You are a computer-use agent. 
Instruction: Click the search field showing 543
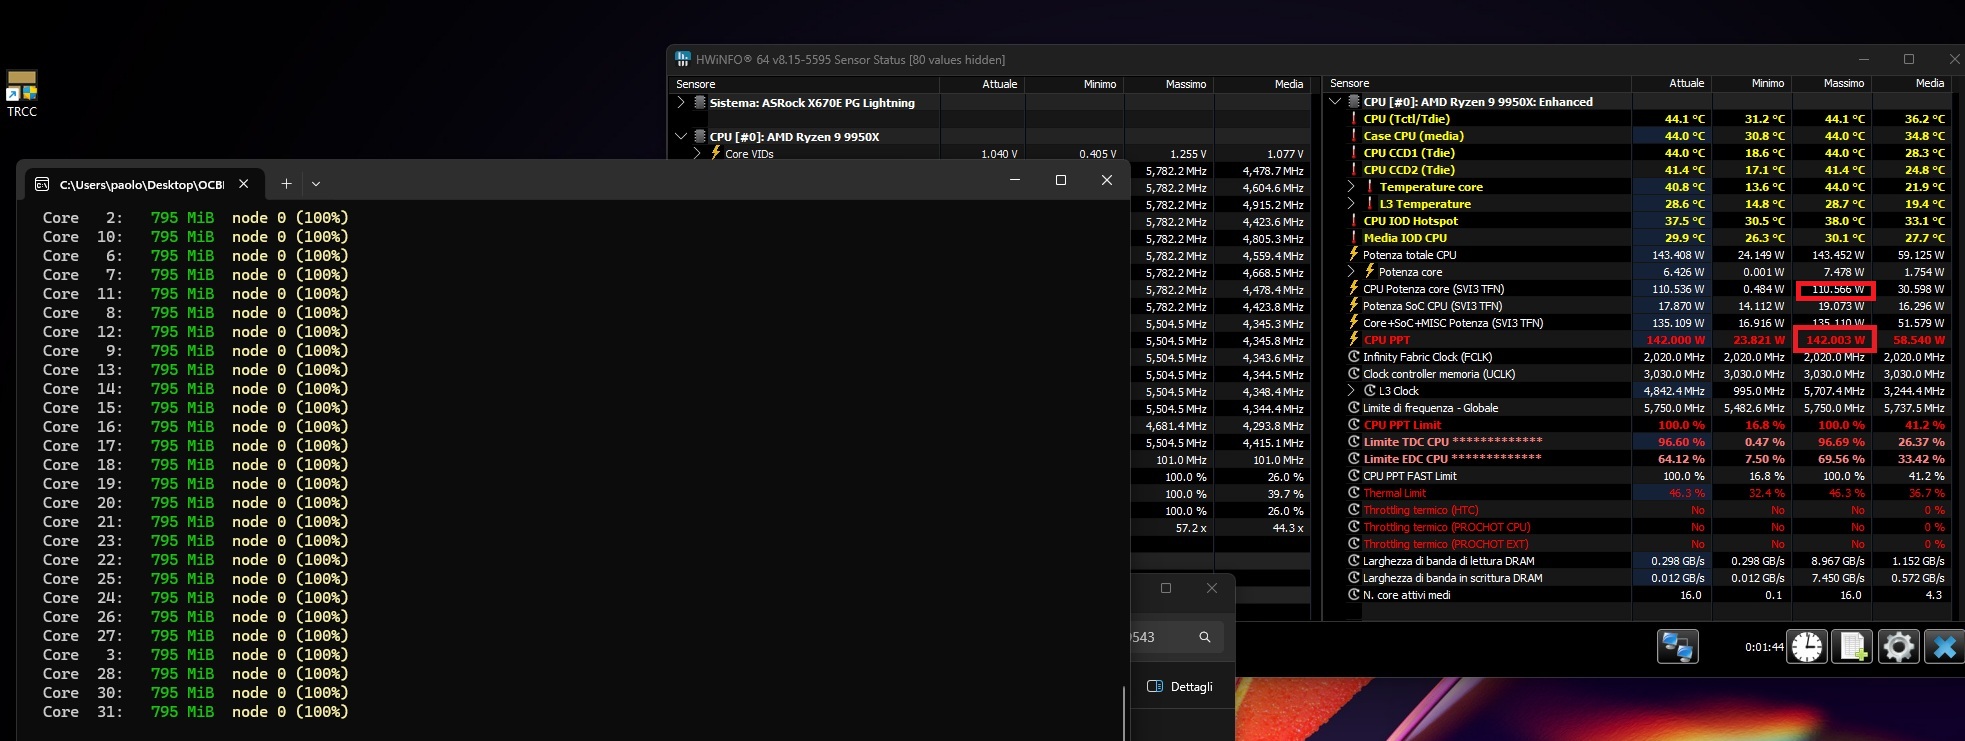tap(1176, 637)
